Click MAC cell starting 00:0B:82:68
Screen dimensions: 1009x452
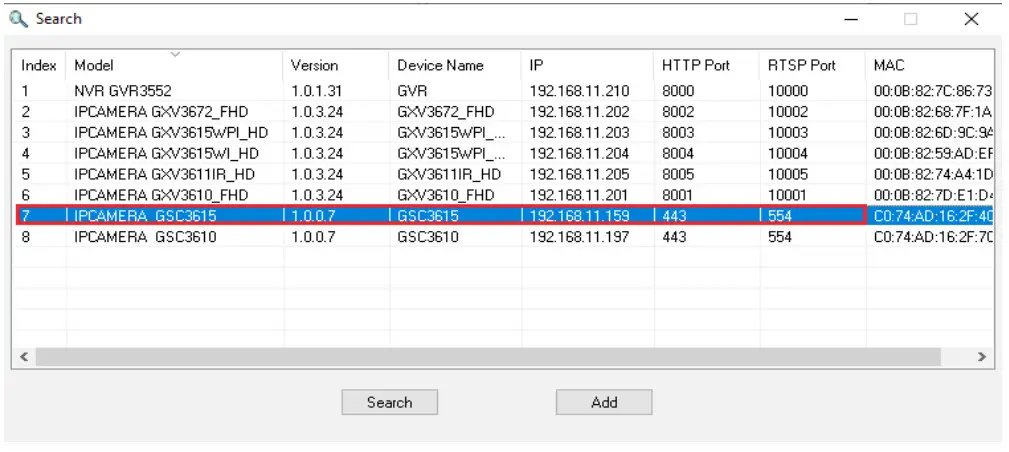(x=933, y=111)
